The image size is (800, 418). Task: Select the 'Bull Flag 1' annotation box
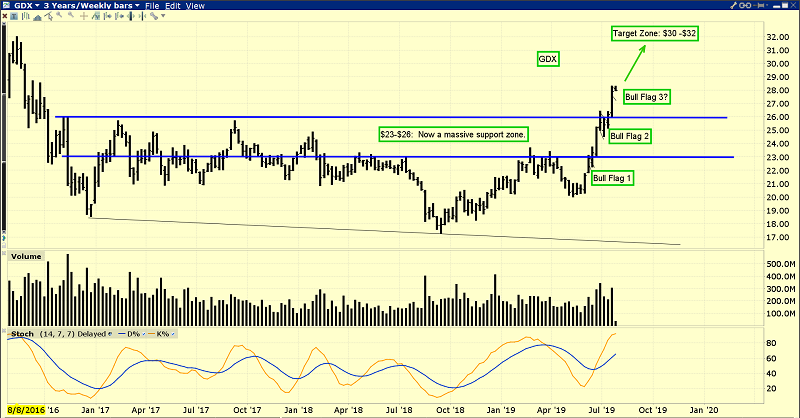tap(612, 178)
